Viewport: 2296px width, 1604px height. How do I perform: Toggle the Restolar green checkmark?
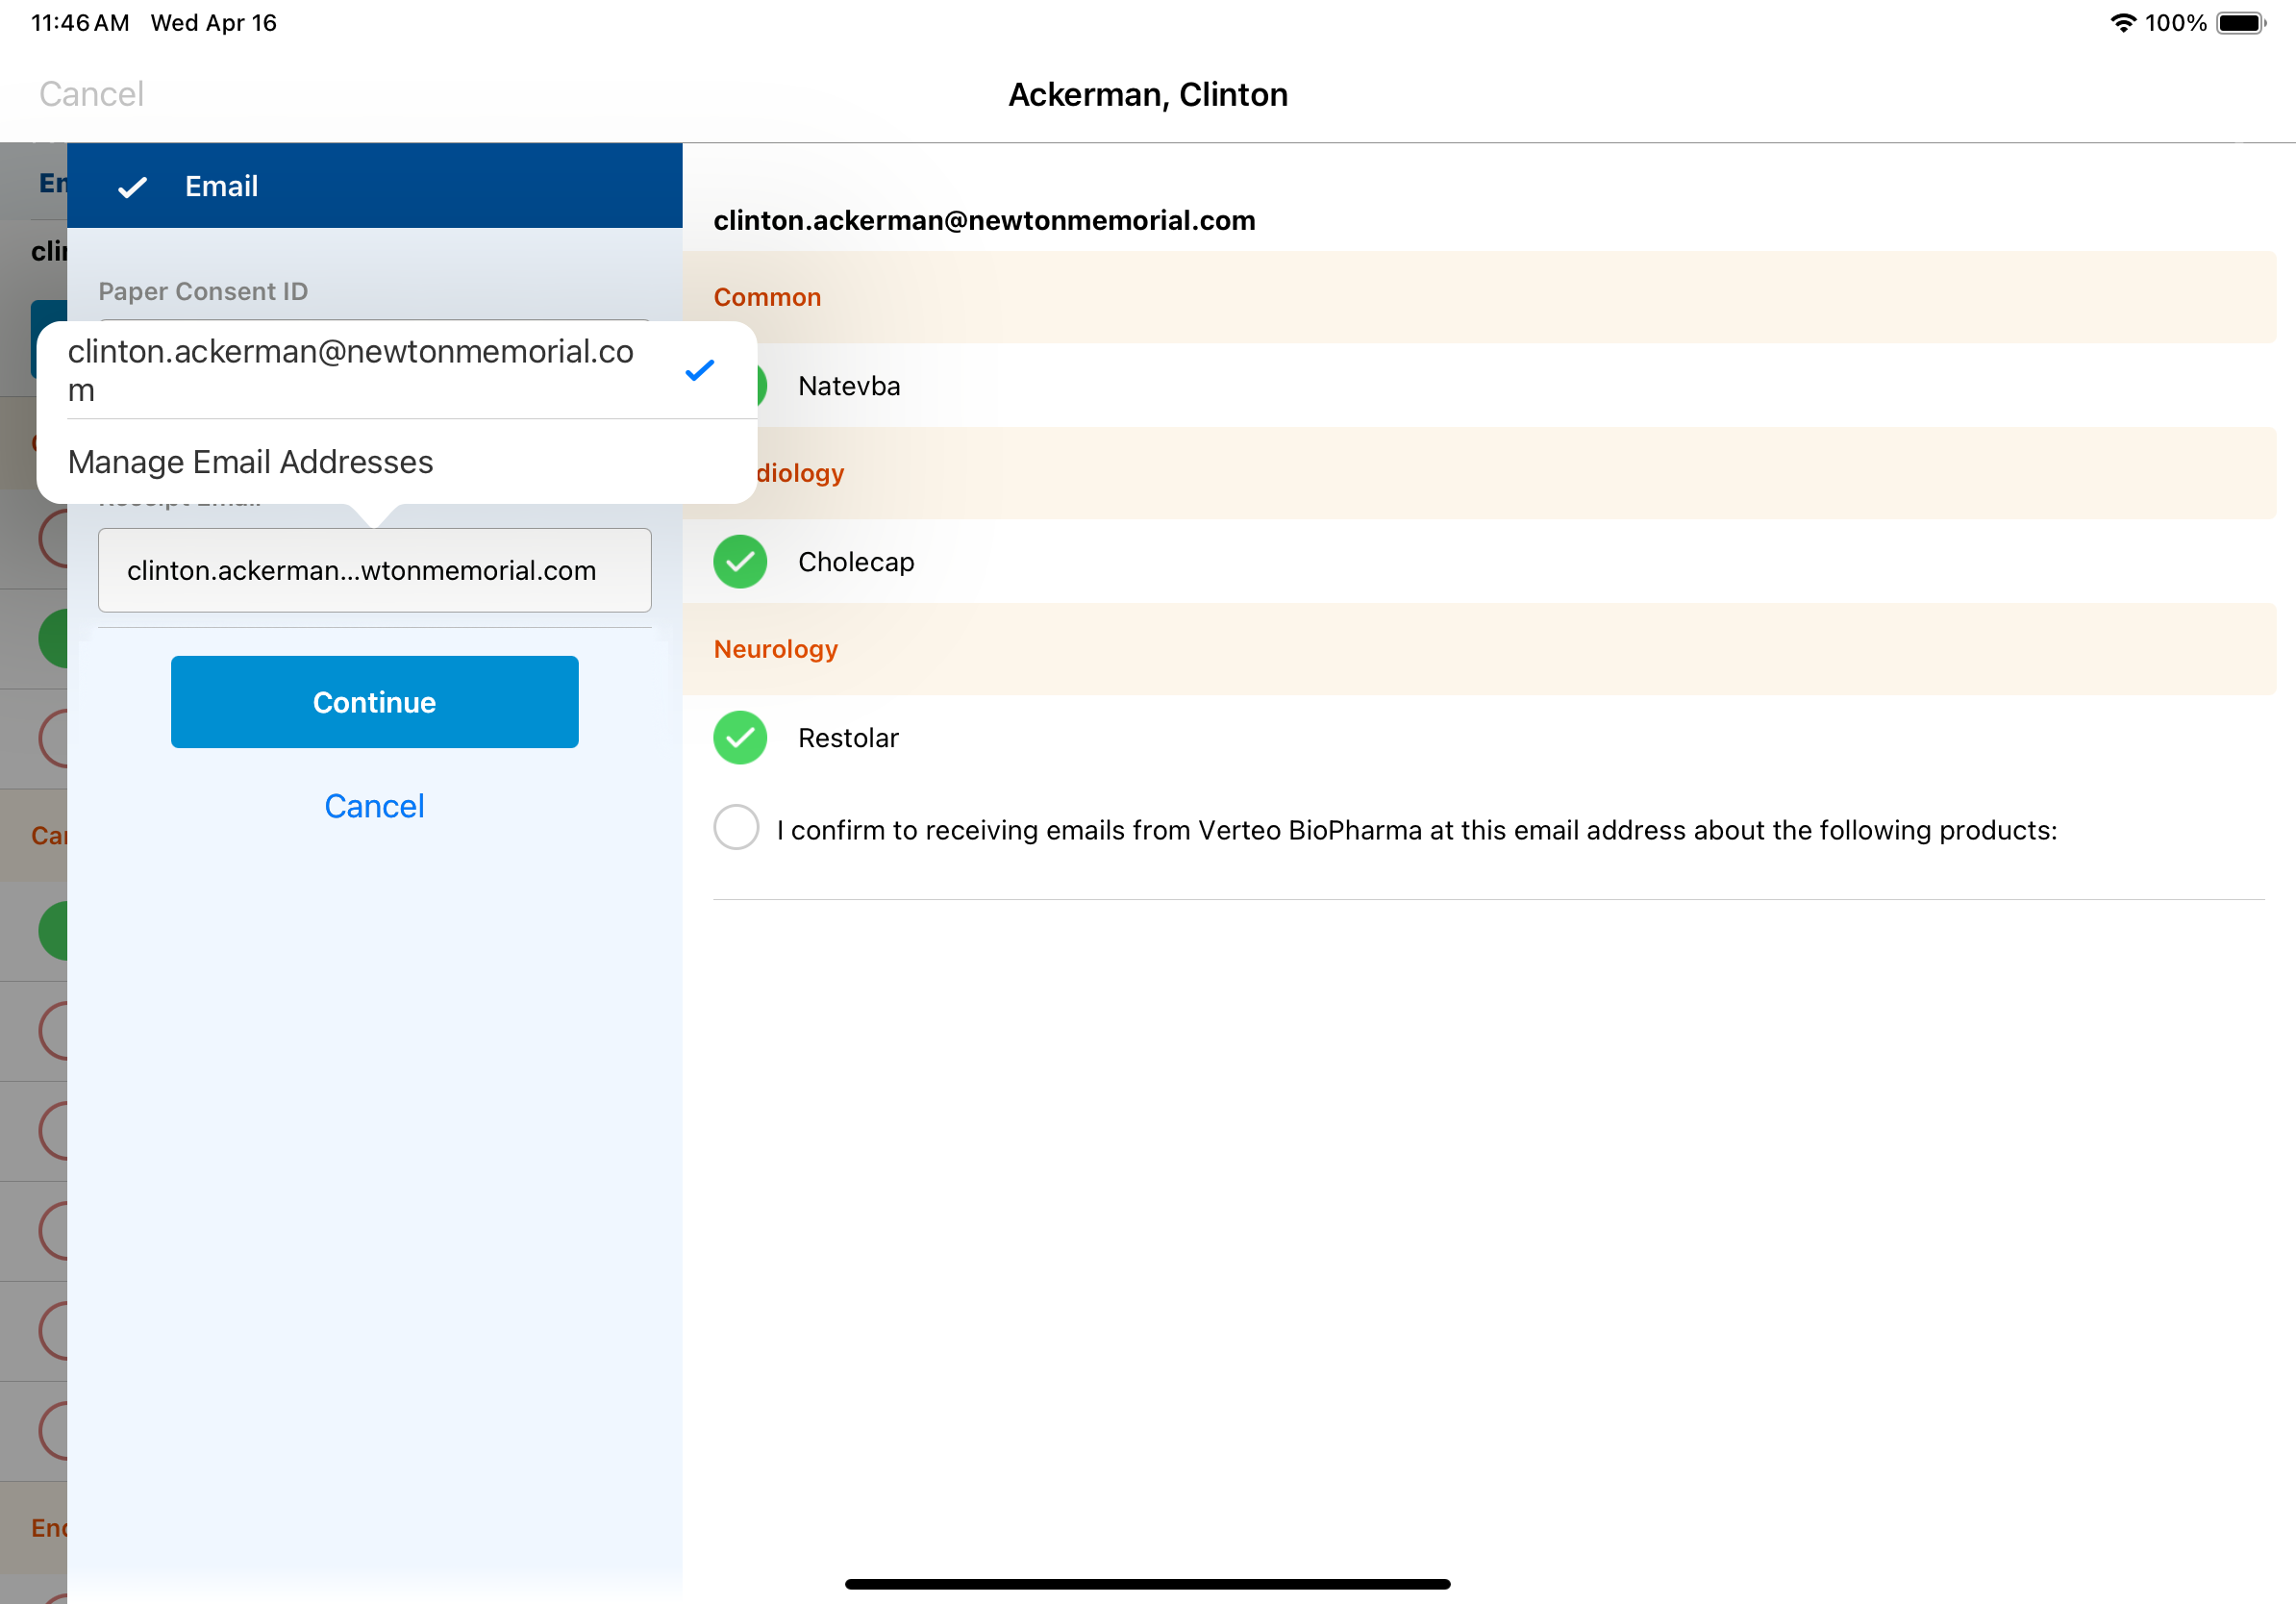[x=739, y=738]
